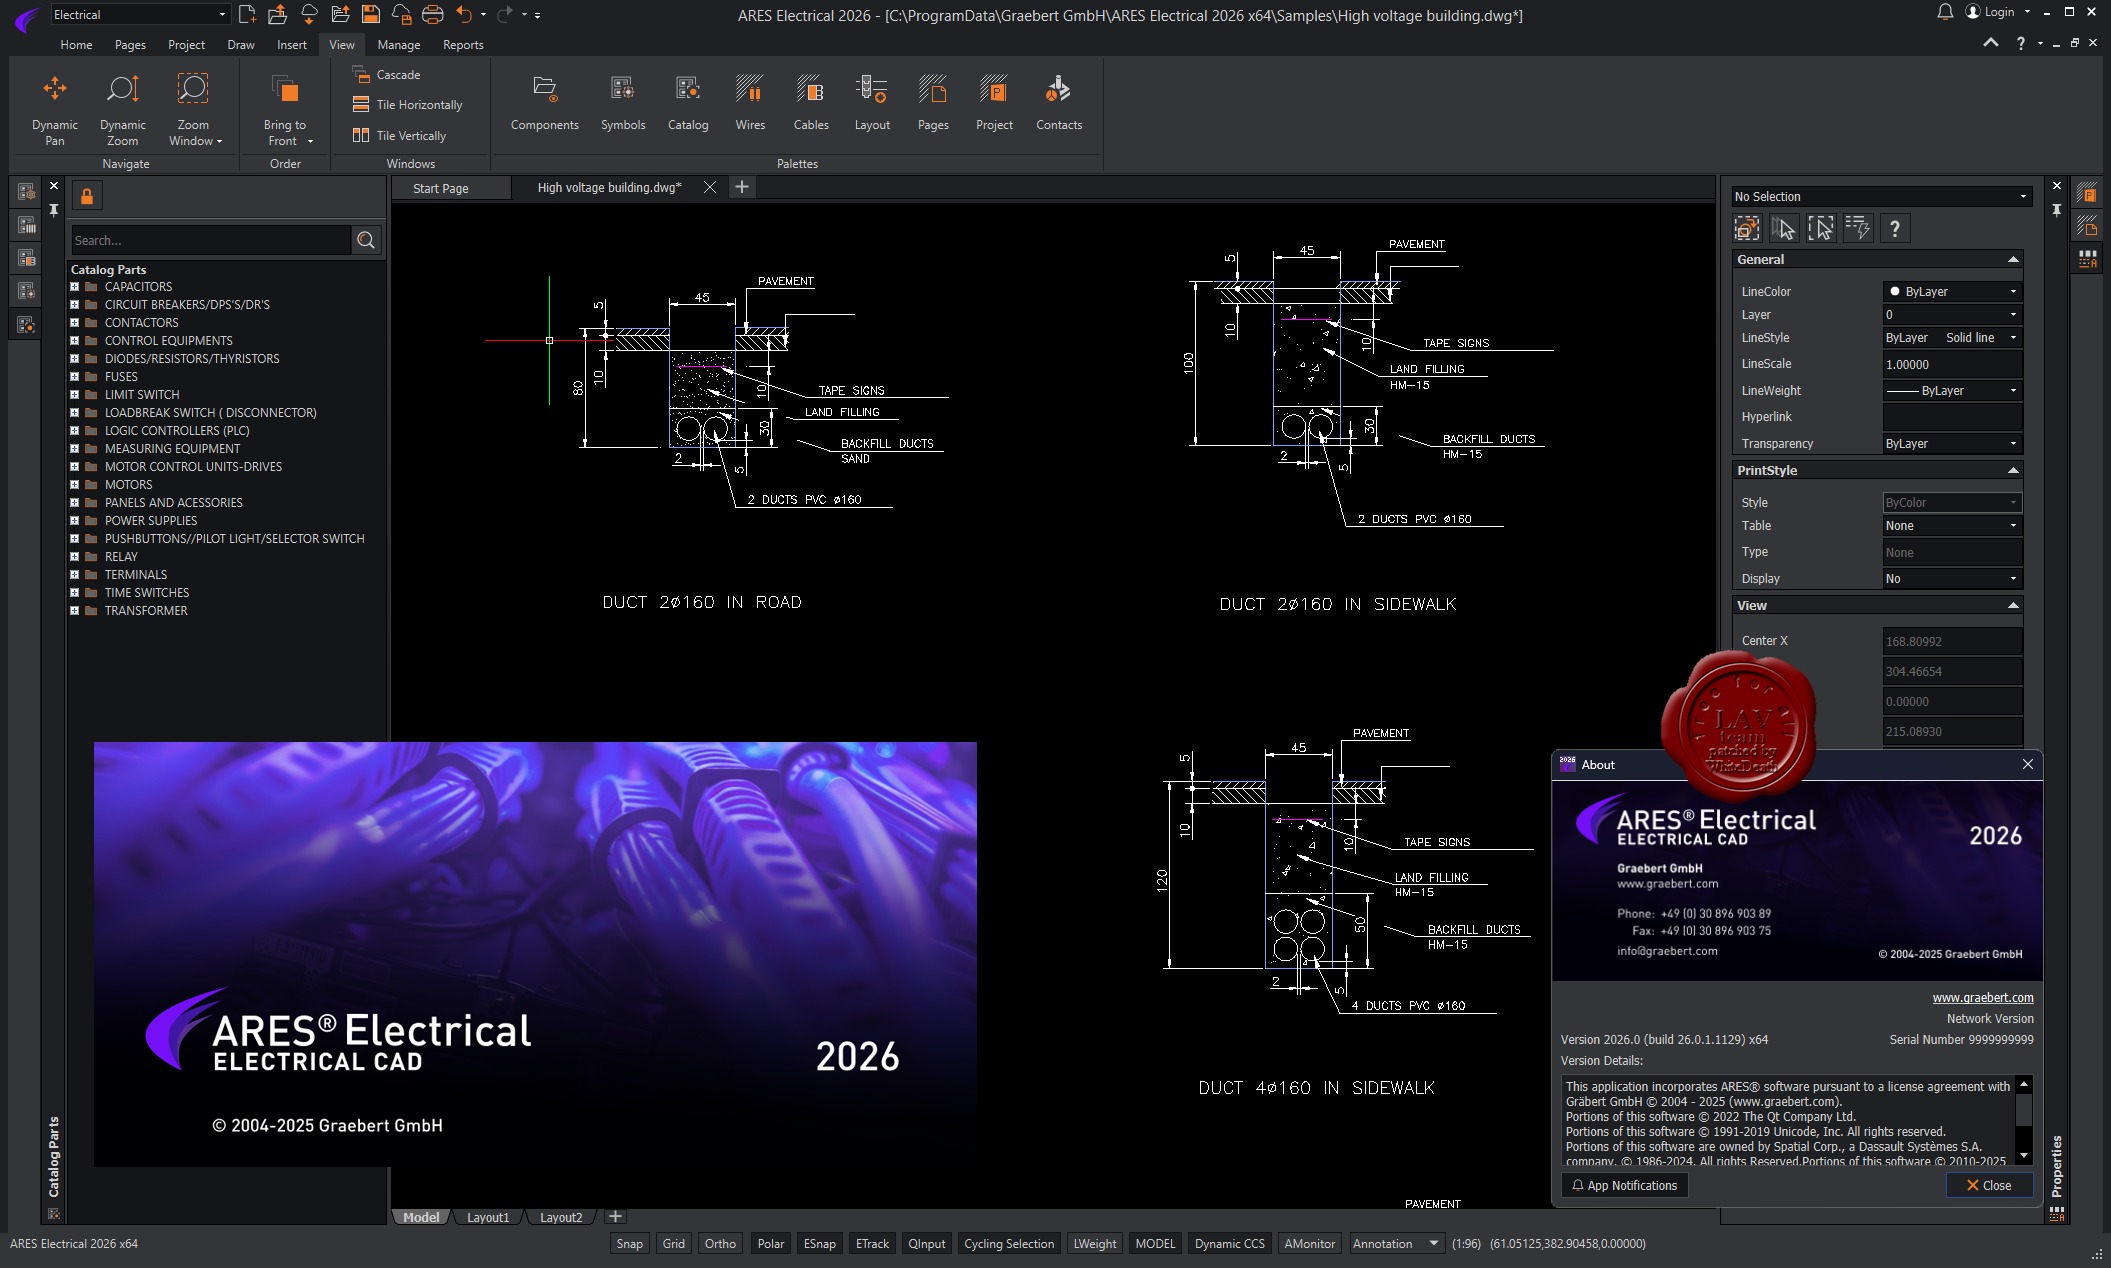Click the LineScale value field
Screen dimensions: 2111x1268
[x=1953, y=364]
